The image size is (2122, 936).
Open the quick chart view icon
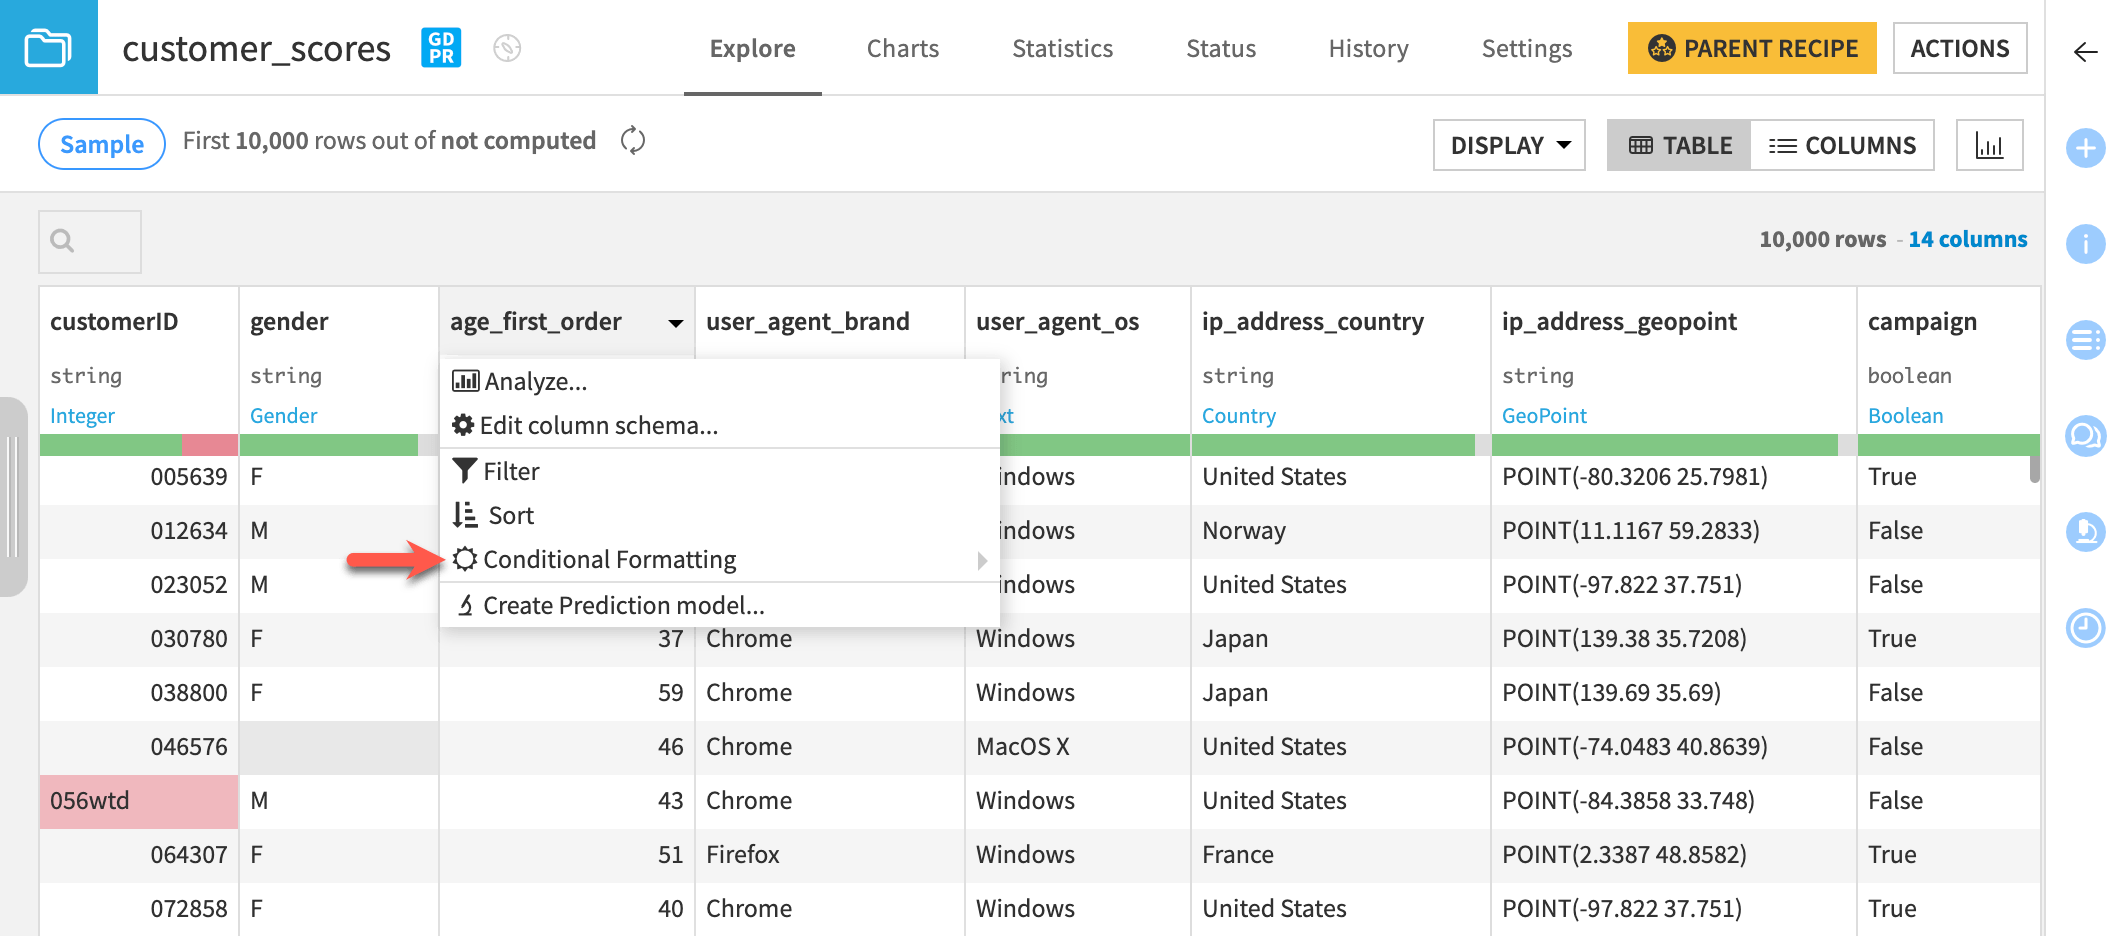click(x=1989, y=145)
